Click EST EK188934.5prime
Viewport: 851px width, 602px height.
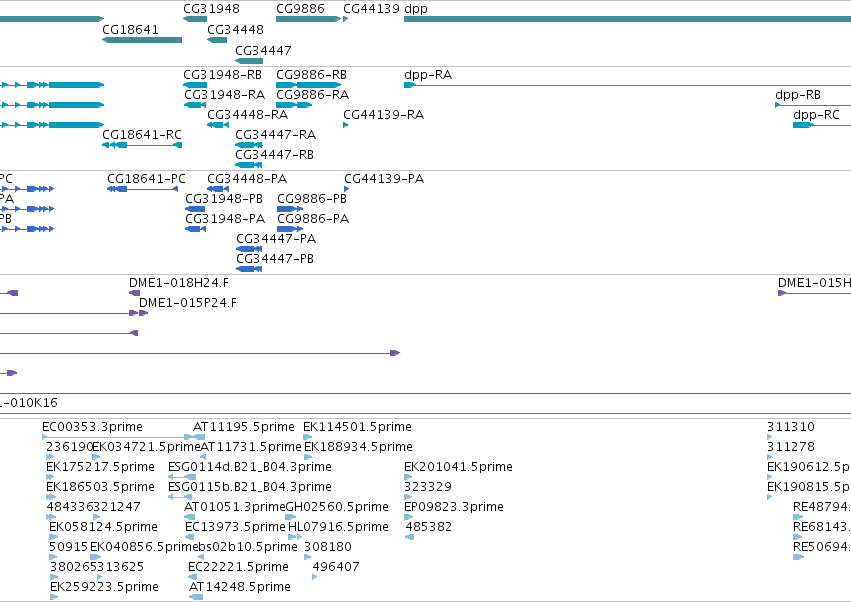point(307,457)
